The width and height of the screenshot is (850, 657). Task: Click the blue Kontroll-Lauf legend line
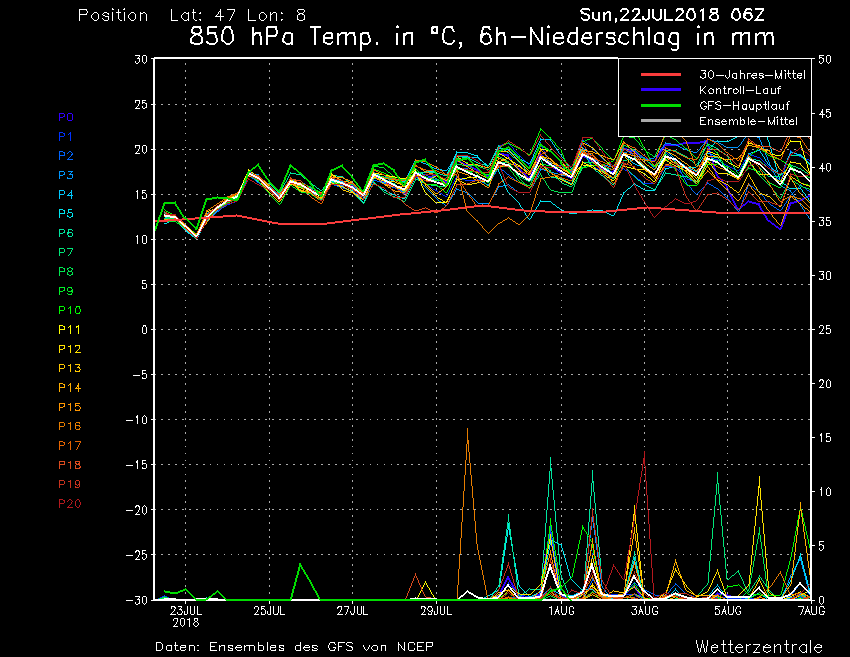point(660,90)
